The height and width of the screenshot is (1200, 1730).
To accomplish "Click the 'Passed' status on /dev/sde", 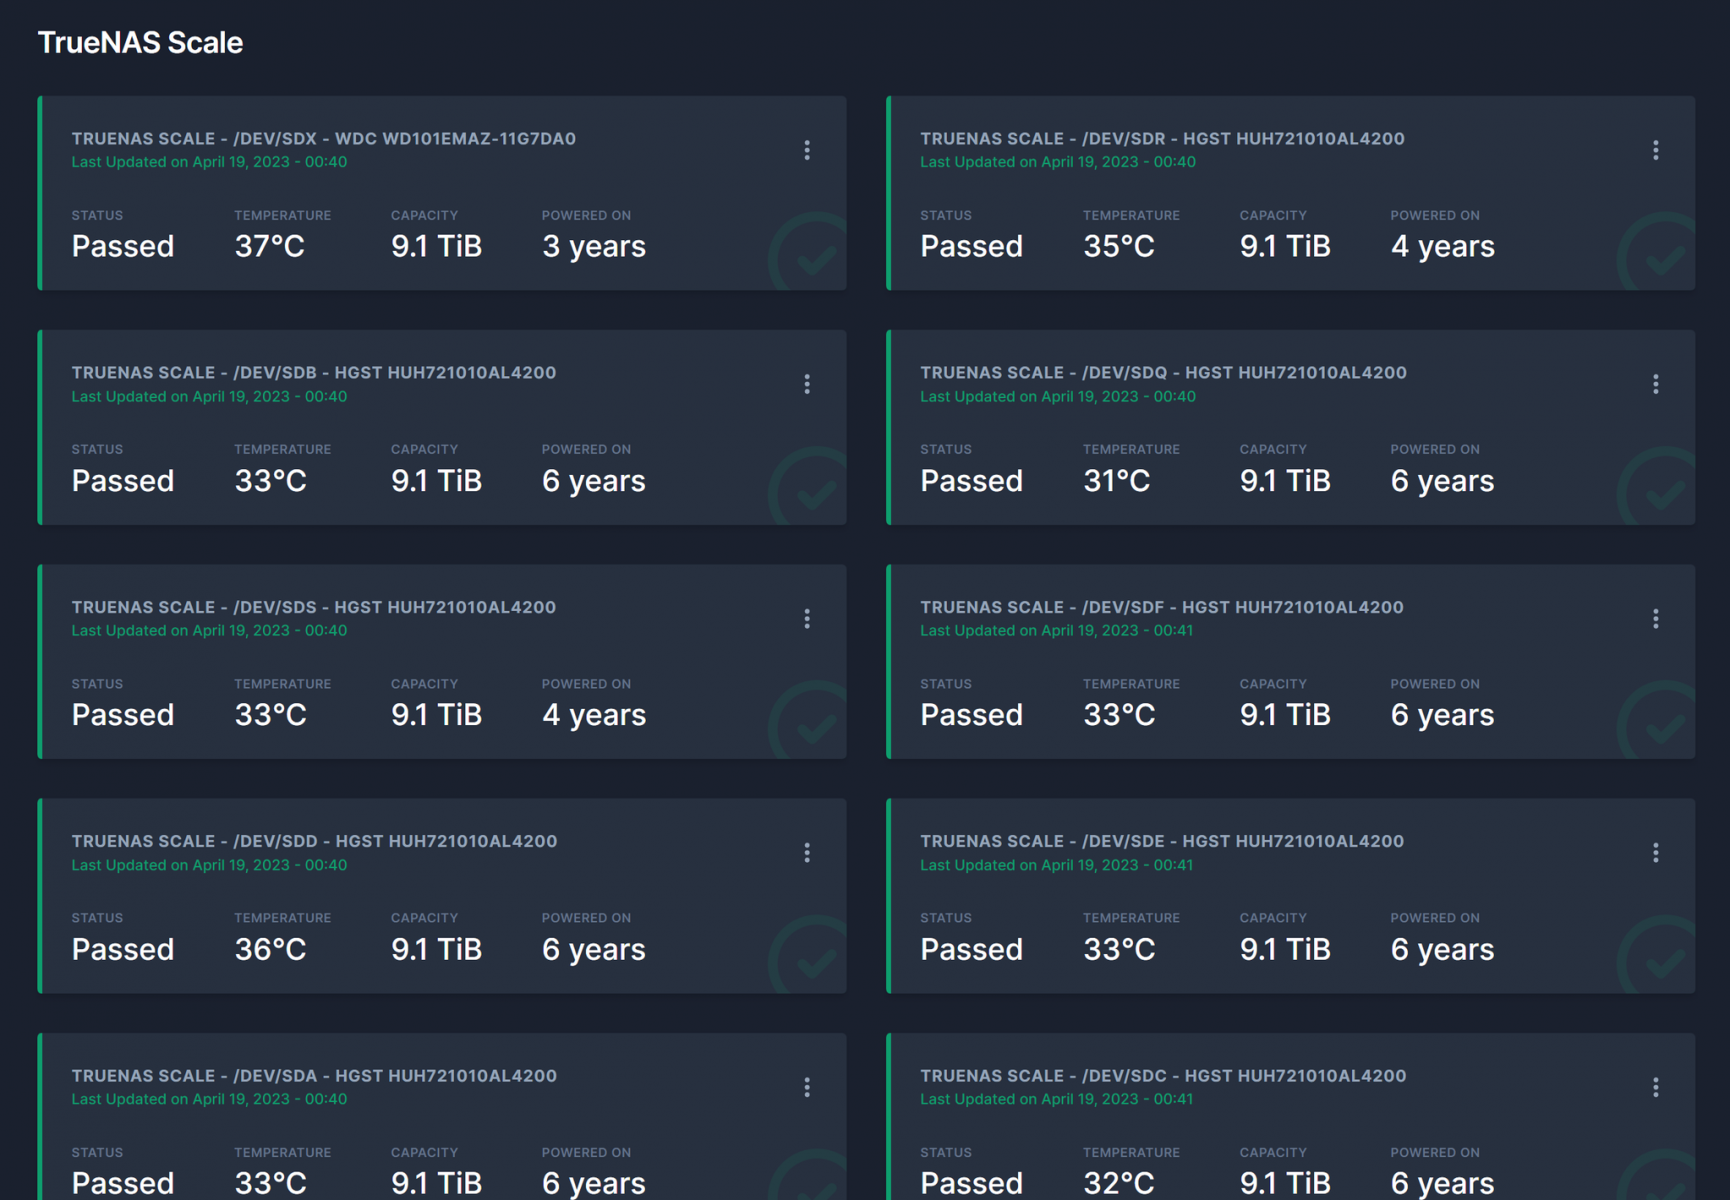I will coord(972,949).
